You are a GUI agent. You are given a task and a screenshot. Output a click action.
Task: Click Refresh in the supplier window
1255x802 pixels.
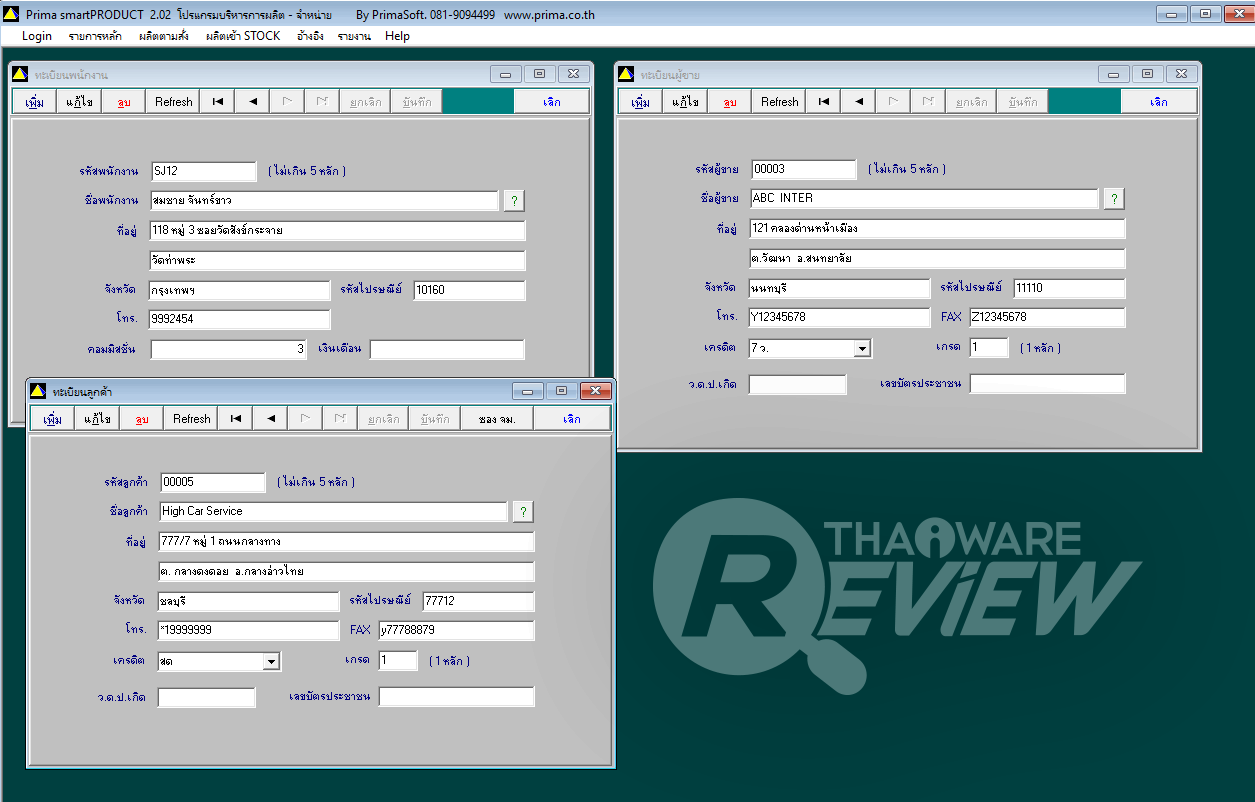click(780, 102)
